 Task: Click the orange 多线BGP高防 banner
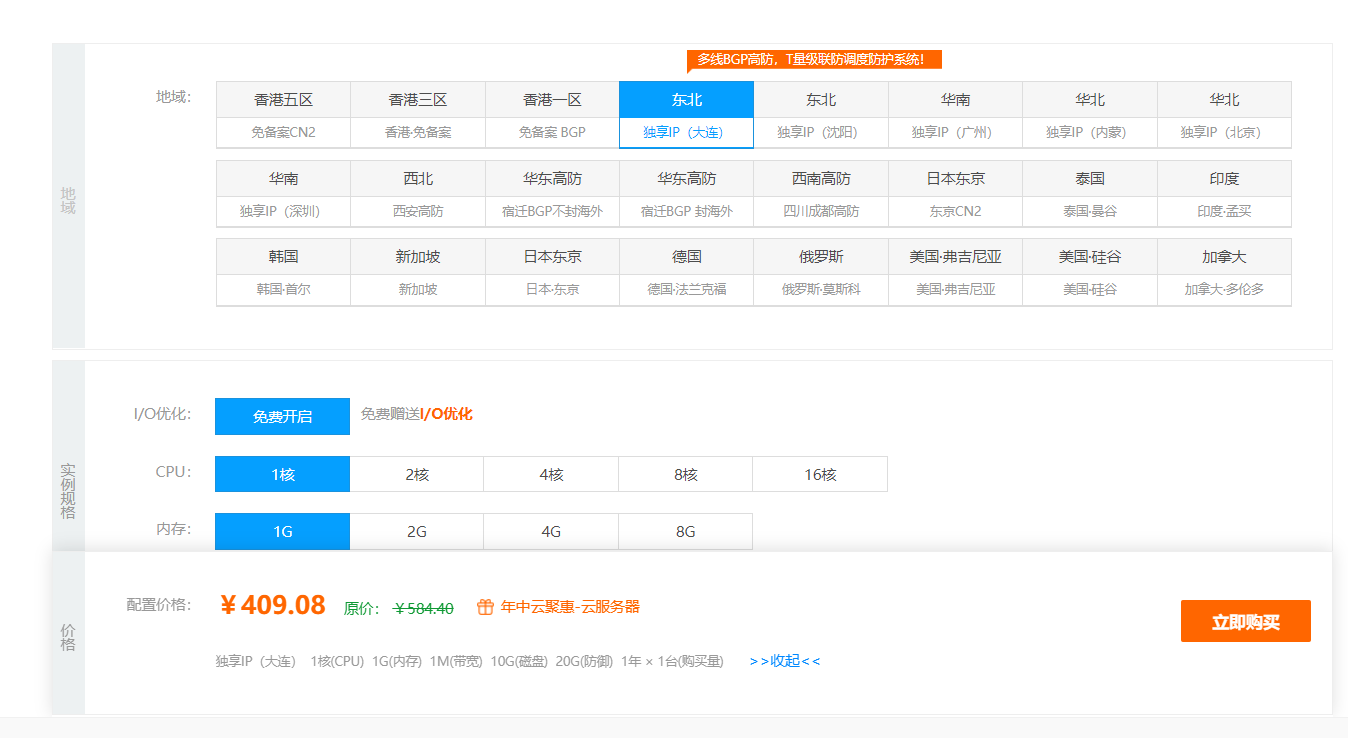pos(810,59)
